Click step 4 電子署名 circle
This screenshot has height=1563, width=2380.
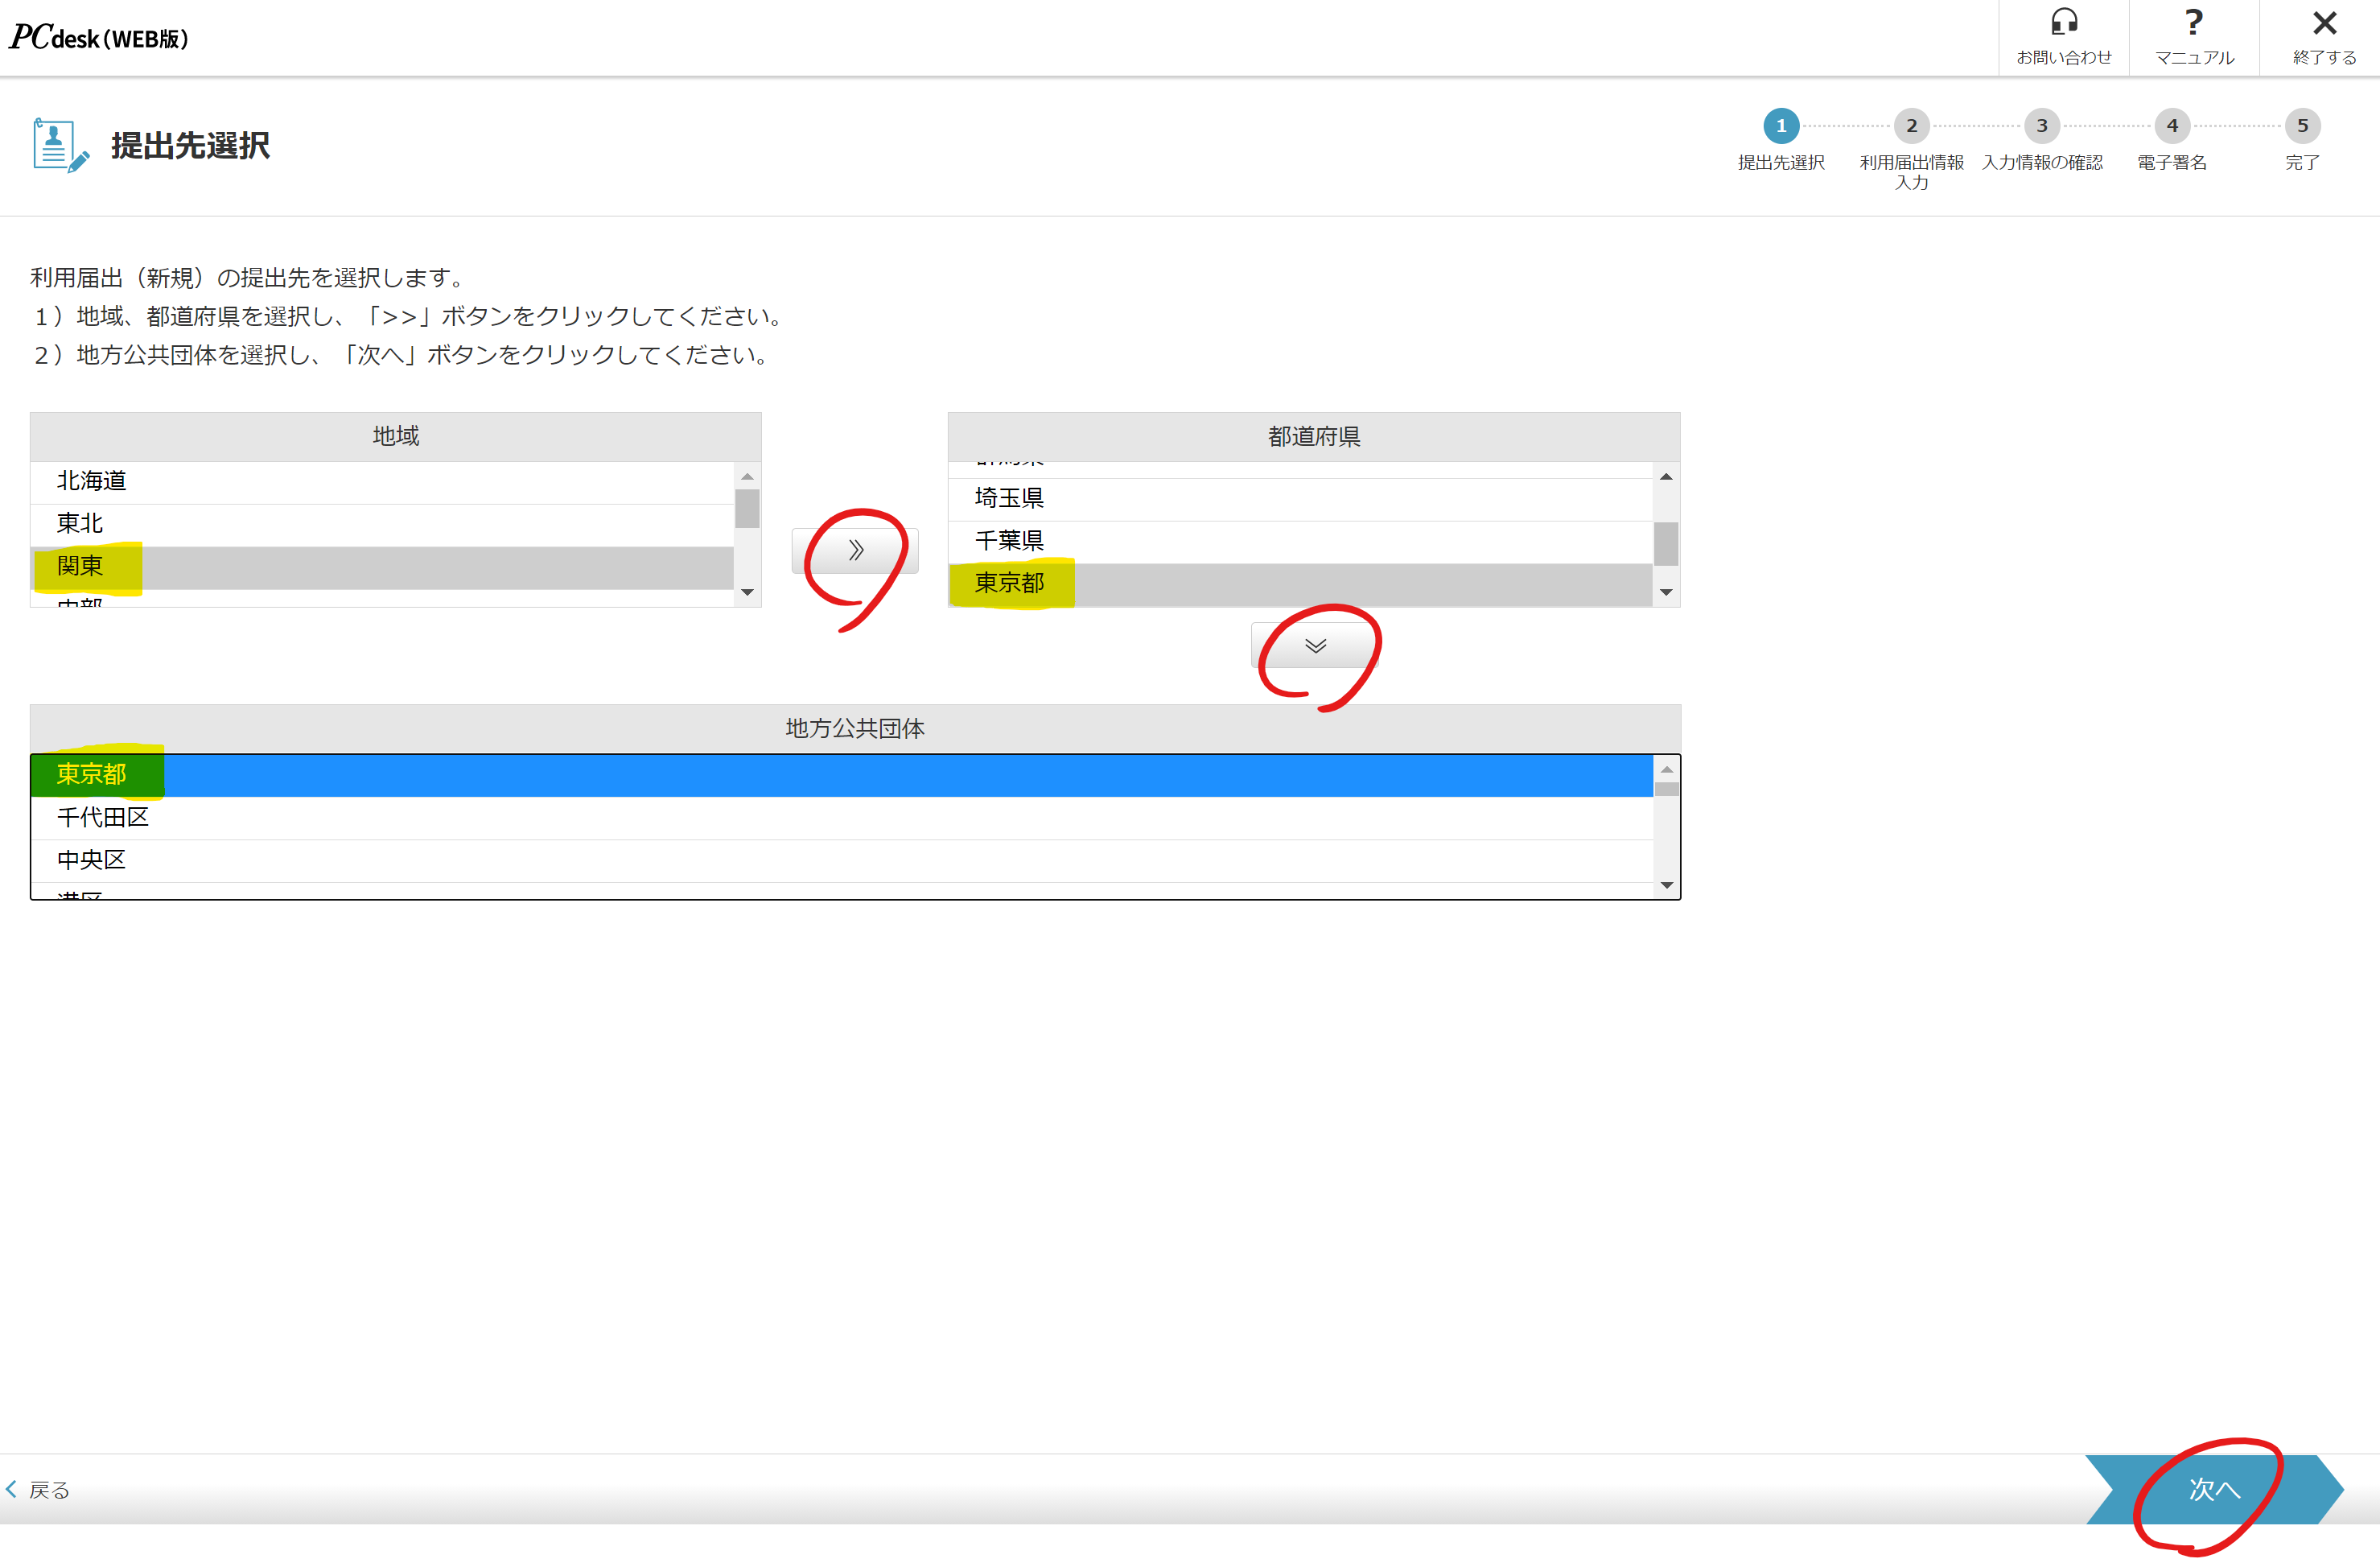coord(2172,126)
